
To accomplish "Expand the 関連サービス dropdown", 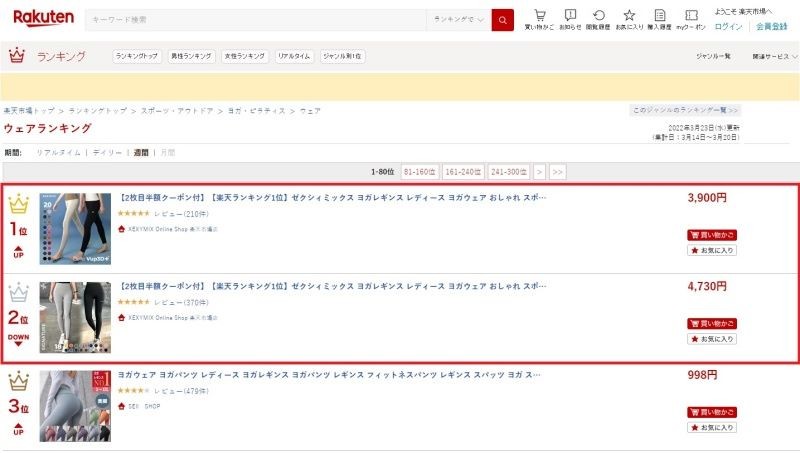I will pos(775,57).
